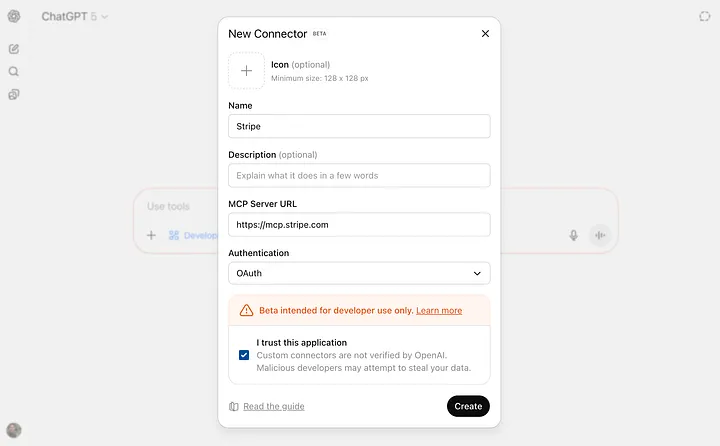Close the New Connector dialog
Screen dimensions: 720x446
[x=485, y=33]
